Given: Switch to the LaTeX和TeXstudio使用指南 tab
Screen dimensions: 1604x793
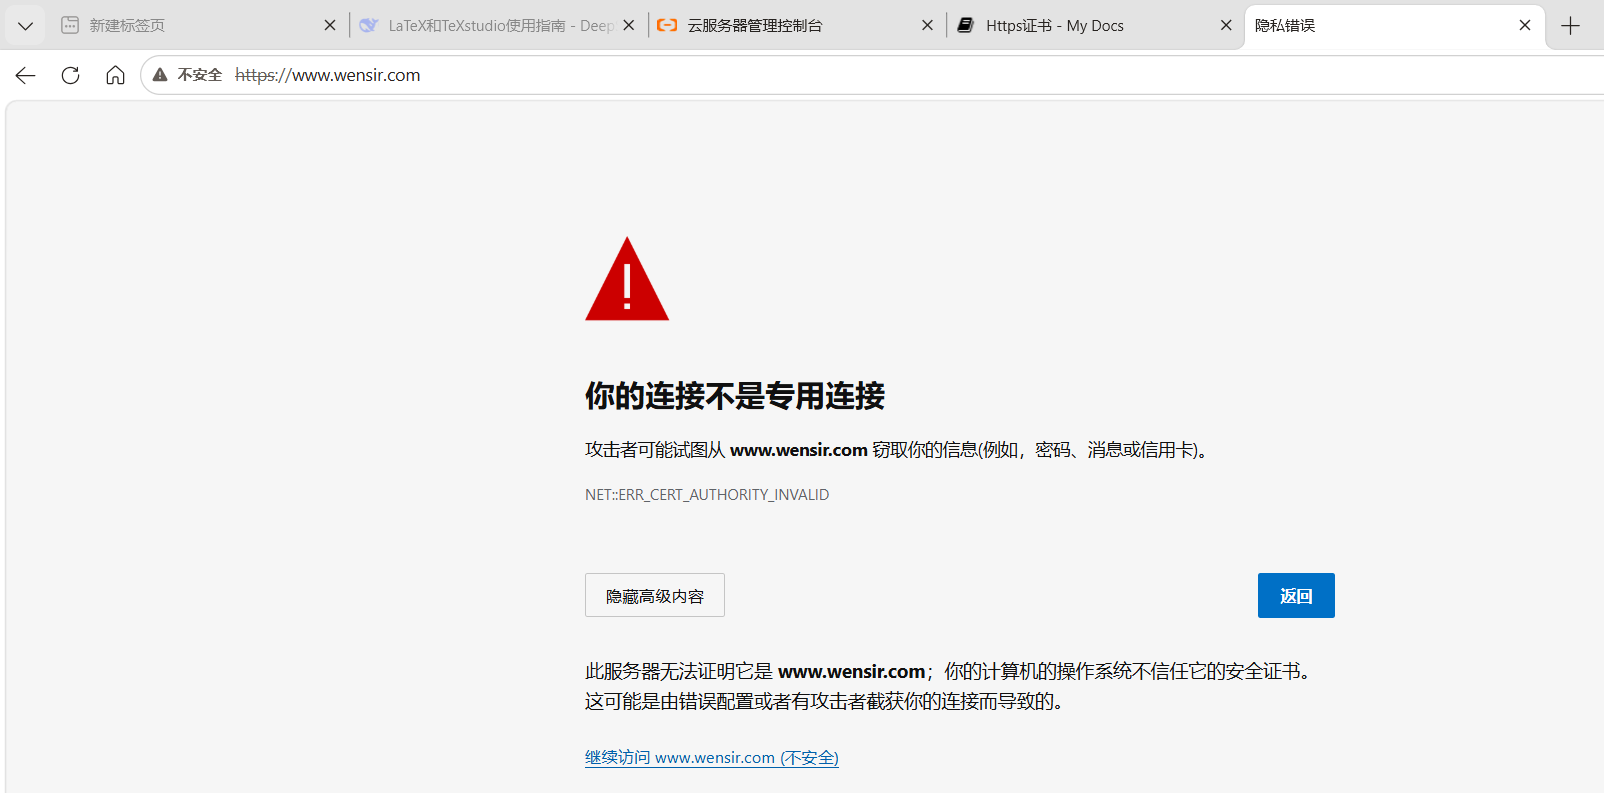Looking at the screenshot, I should point(497,26).
